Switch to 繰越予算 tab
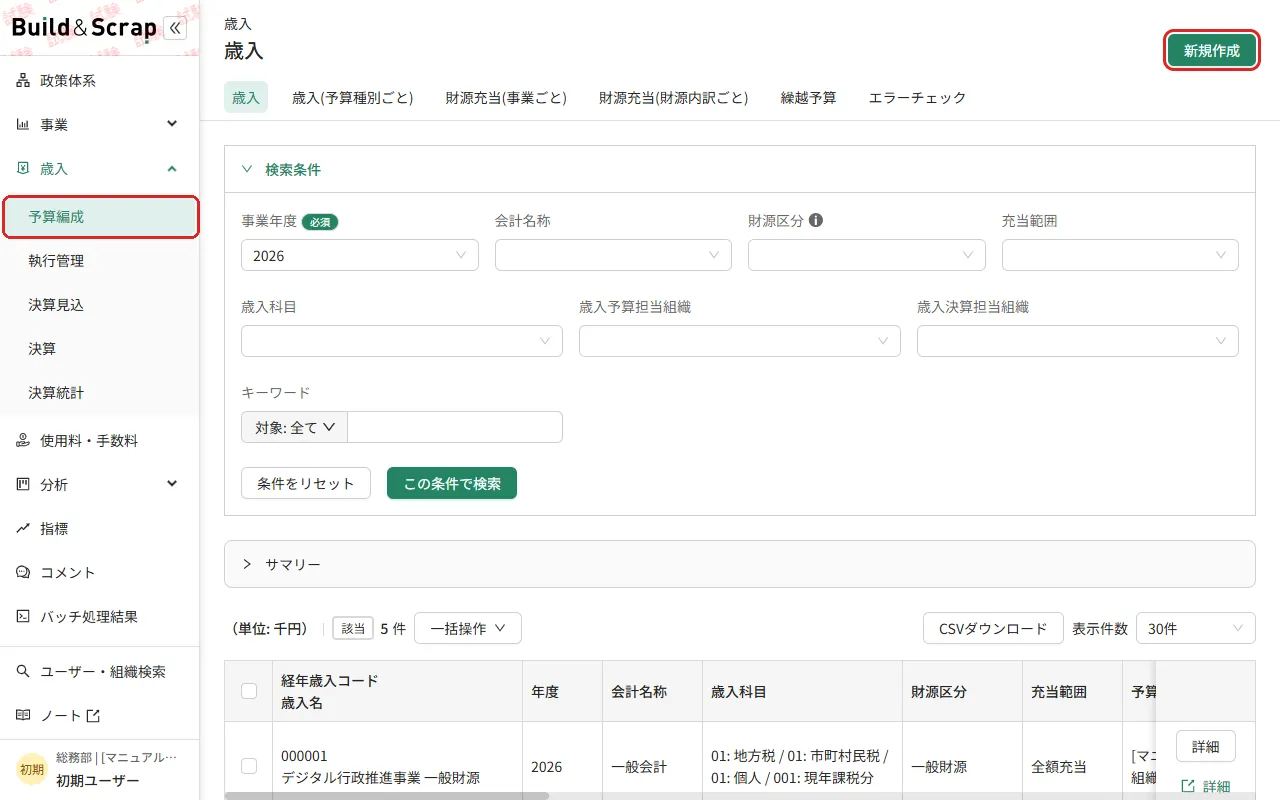 tap(809, 97)
